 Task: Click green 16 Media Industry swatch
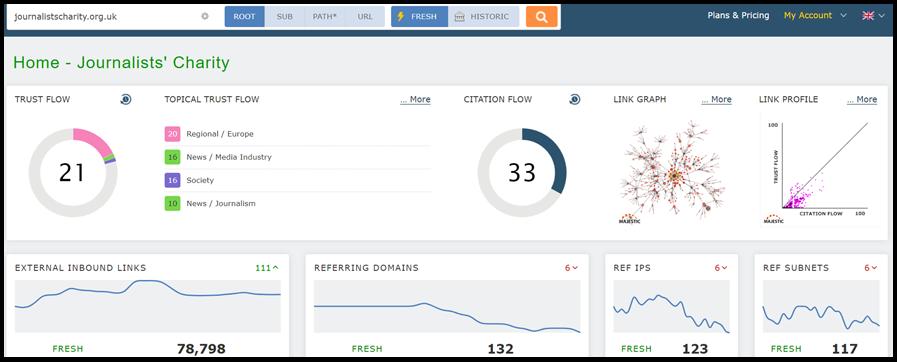[172, 157]
